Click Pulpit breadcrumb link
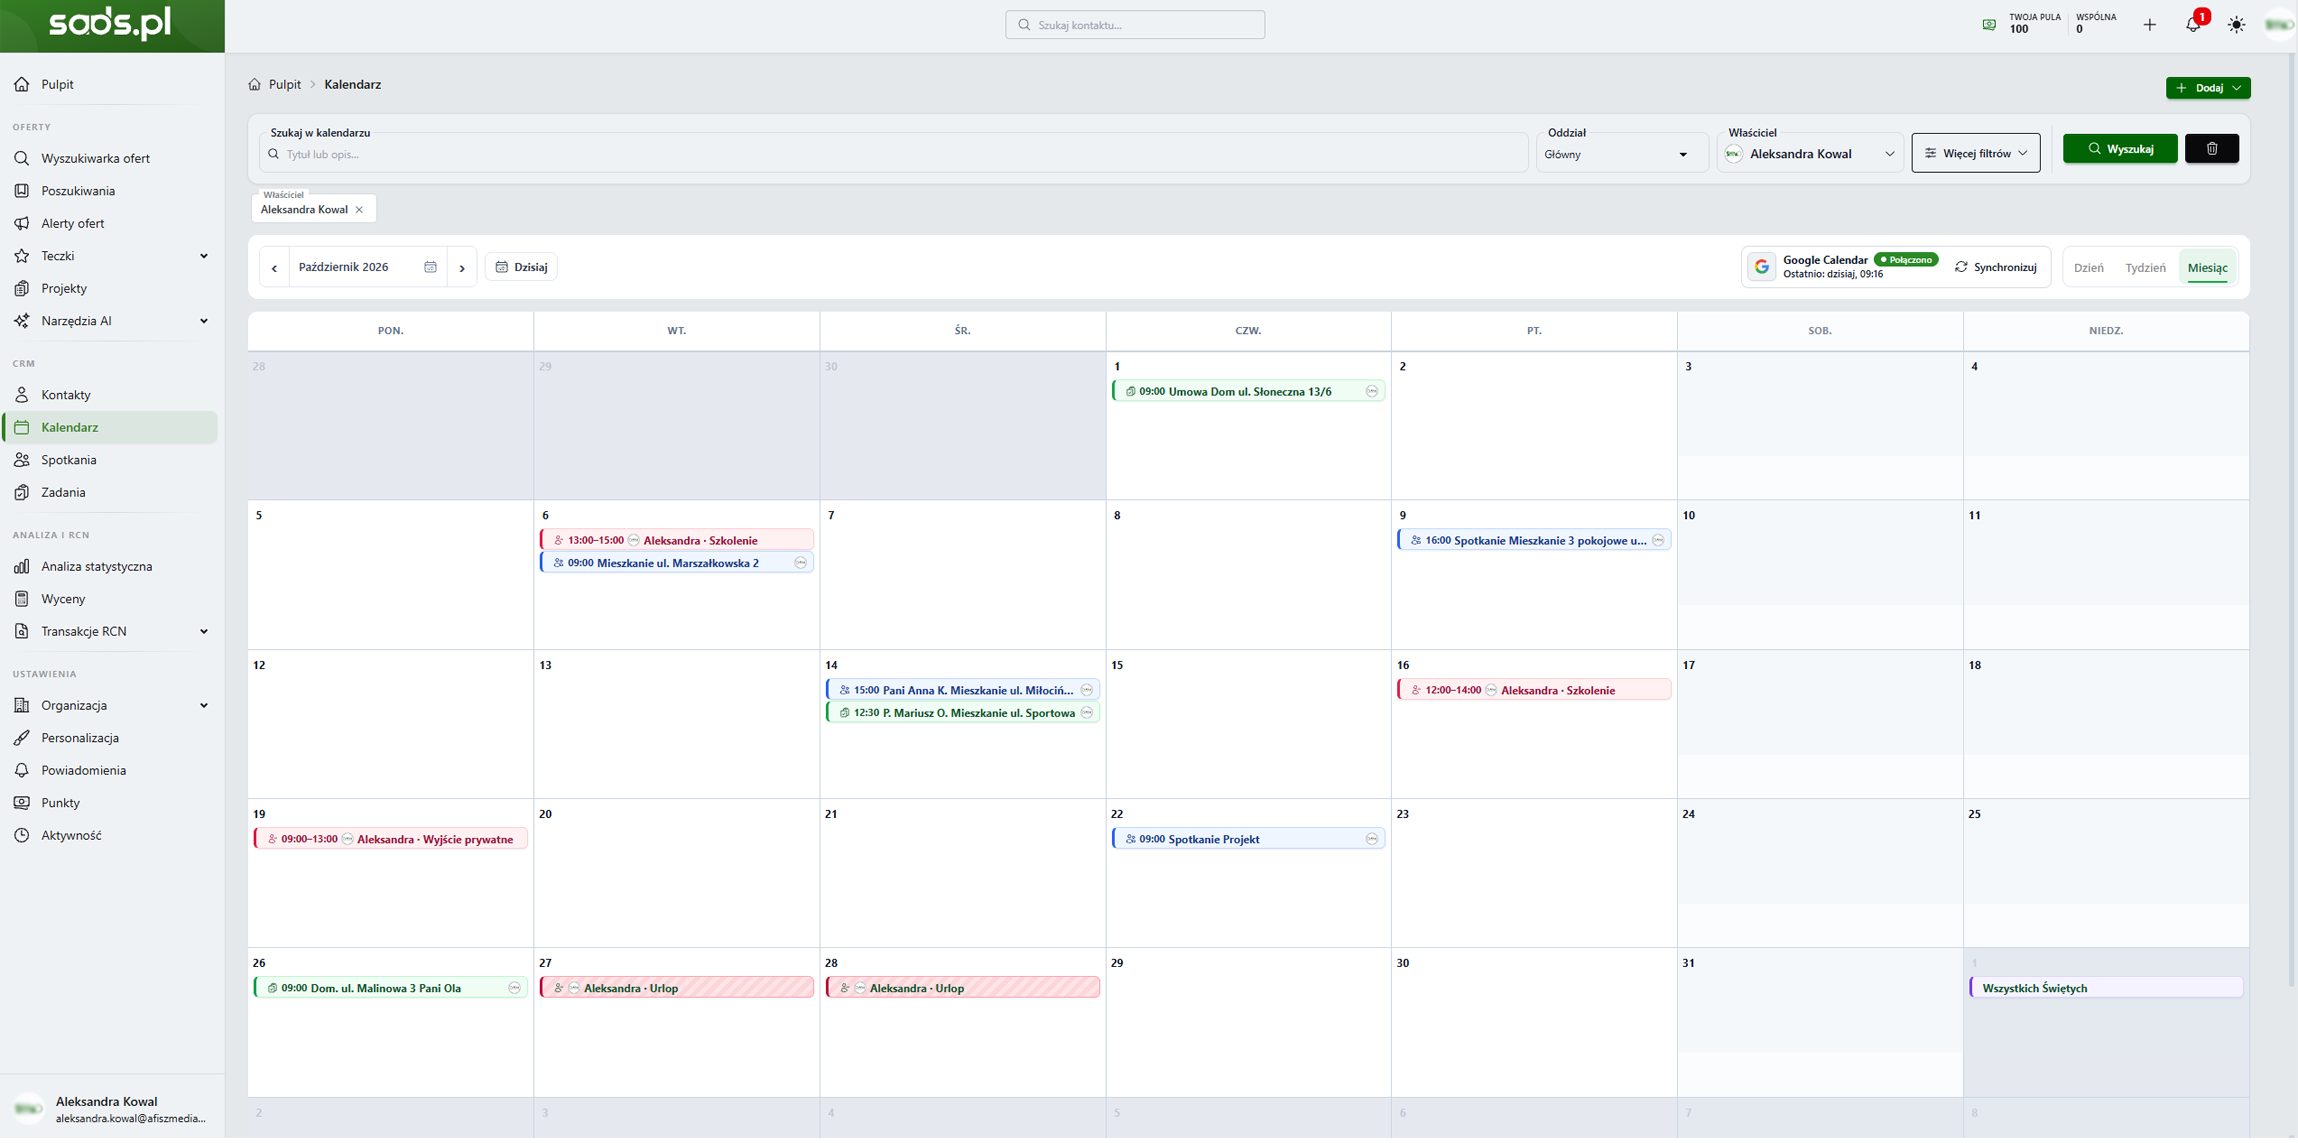 click(285, 85)
